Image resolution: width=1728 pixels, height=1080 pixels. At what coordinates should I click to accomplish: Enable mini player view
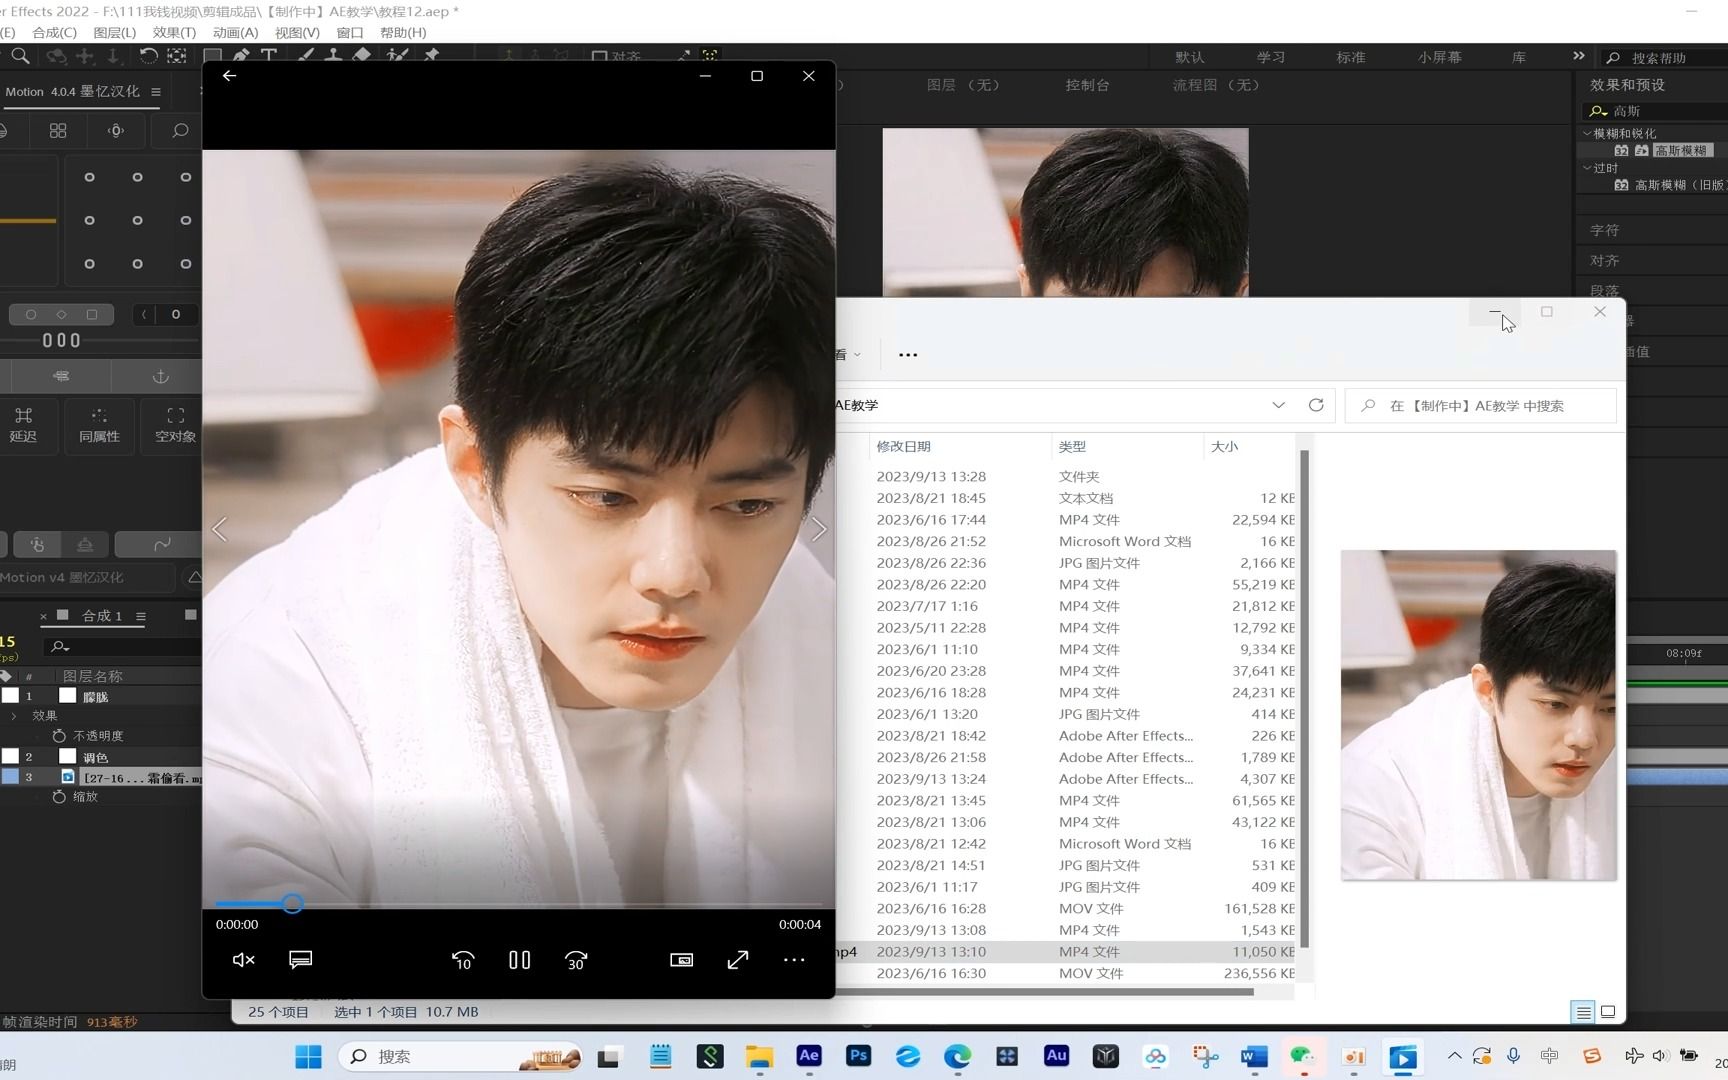[681, 960]
